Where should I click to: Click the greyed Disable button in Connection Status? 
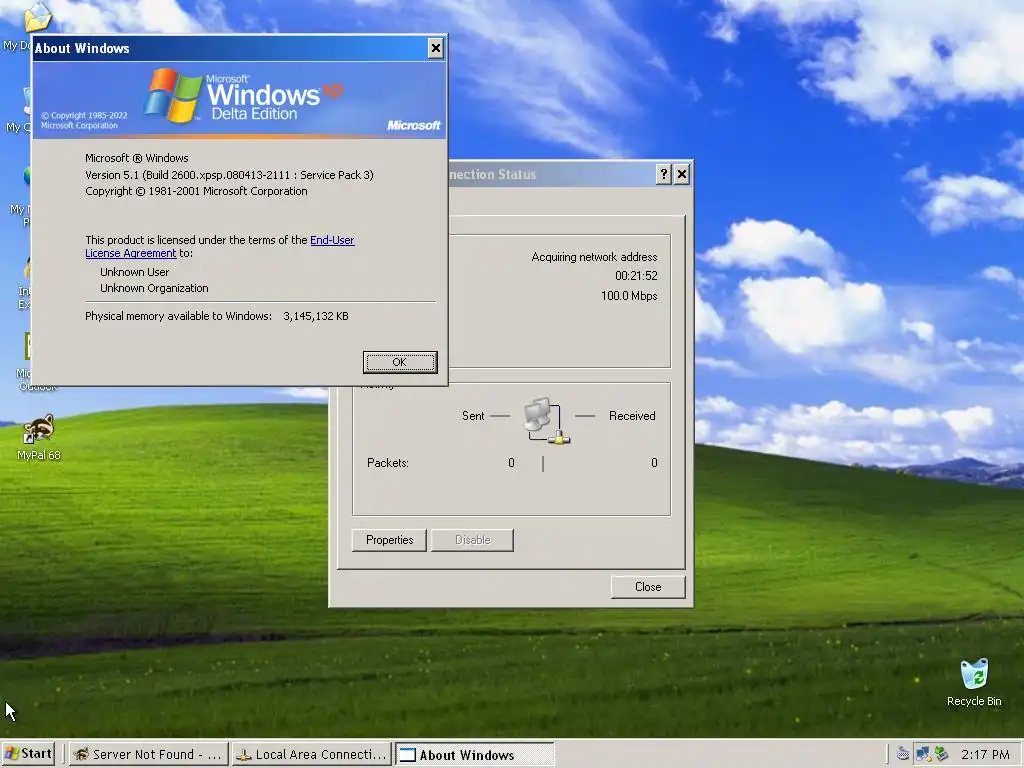(x=472, y=540)
